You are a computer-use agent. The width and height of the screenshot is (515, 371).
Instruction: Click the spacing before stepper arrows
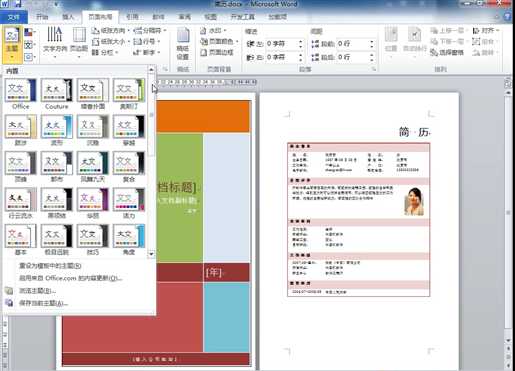372,44
